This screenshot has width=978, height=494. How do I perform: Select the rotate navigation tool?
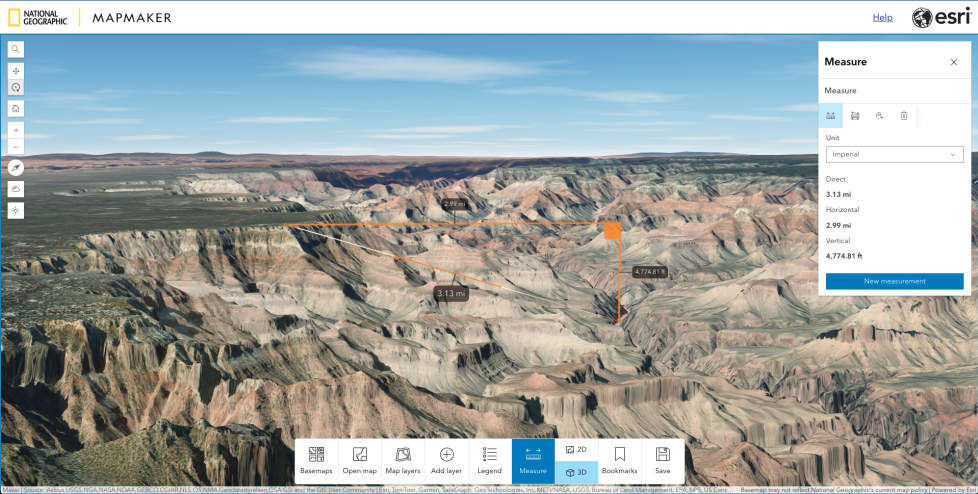pyautogui.click(x=16, y=88)
